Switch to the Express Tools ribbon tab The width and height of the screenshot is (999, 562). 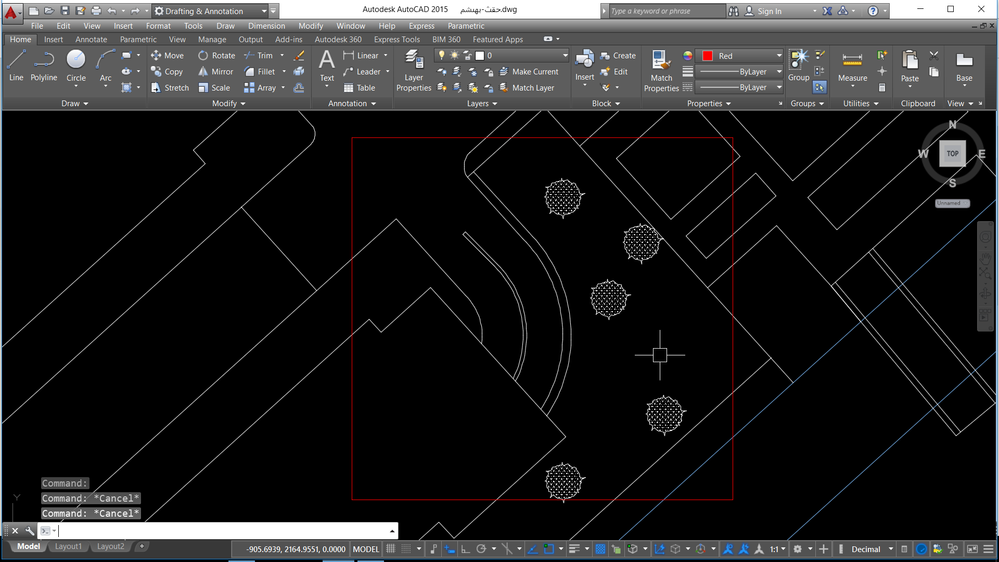click(397, 40)
